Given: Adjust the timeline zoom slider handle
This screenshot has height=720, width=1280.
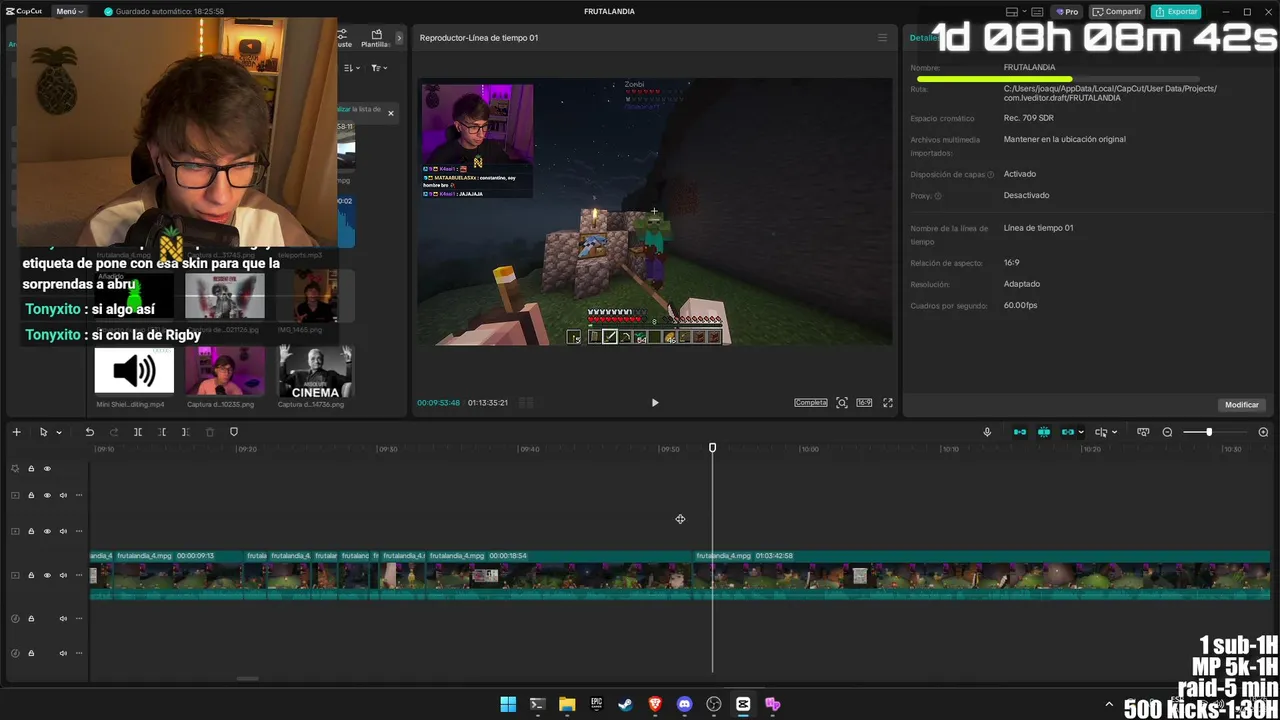Looking at the screenshot, I should point(1209,432).
